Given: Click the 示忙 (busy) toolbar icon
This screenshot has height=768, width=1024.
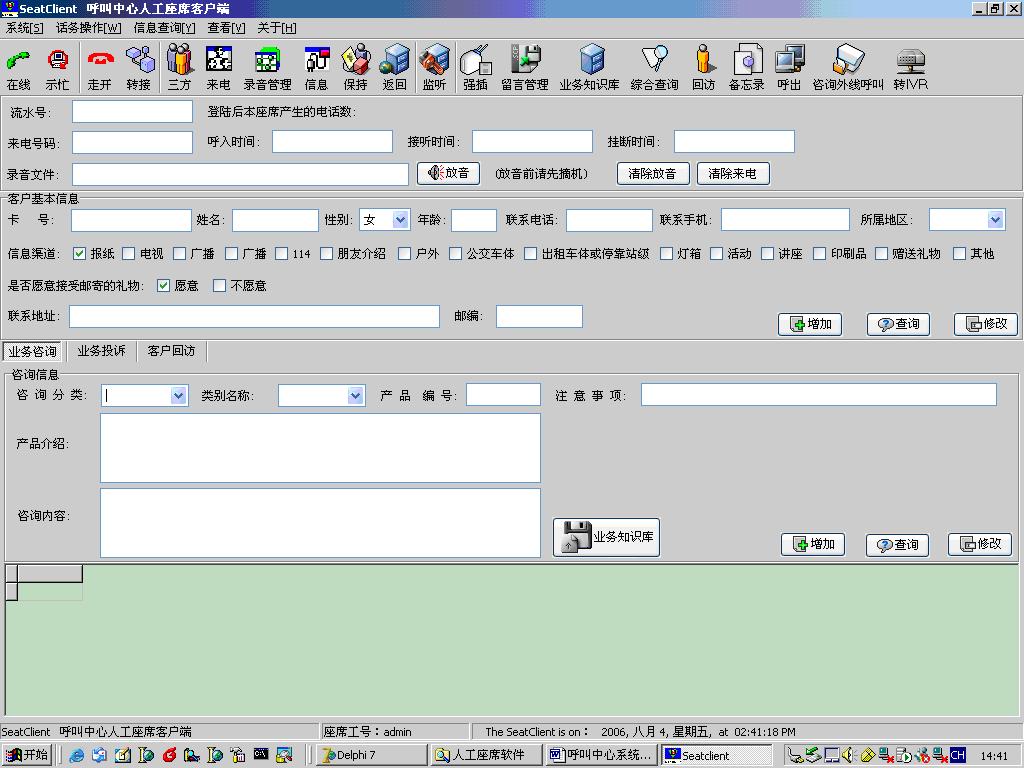Looking at the screenshot, I should (x=58, y=68).
